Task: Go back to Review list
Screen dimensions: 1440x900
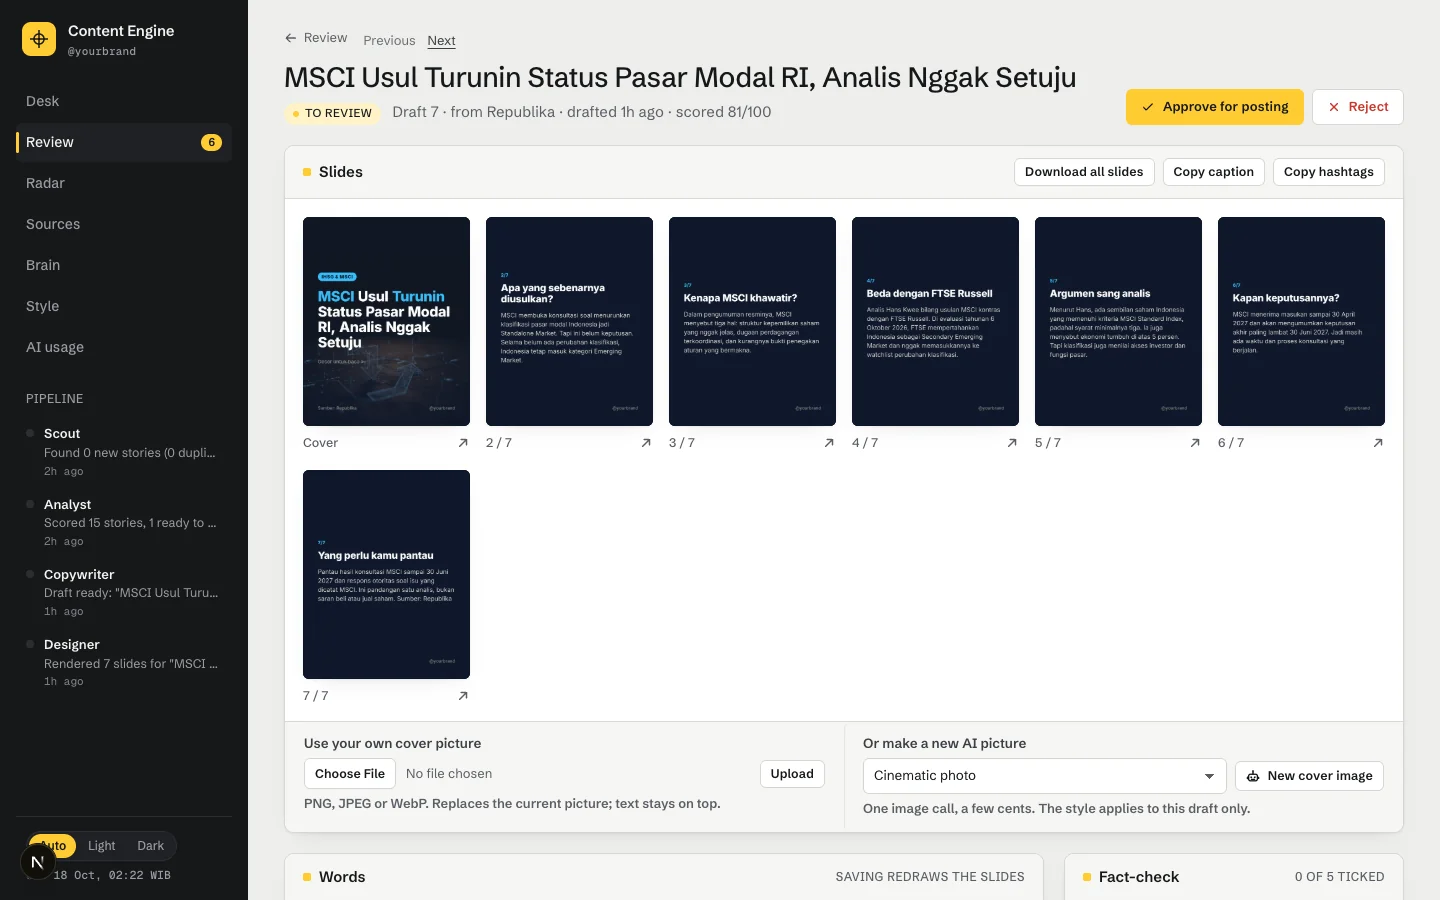Action: 316,38
